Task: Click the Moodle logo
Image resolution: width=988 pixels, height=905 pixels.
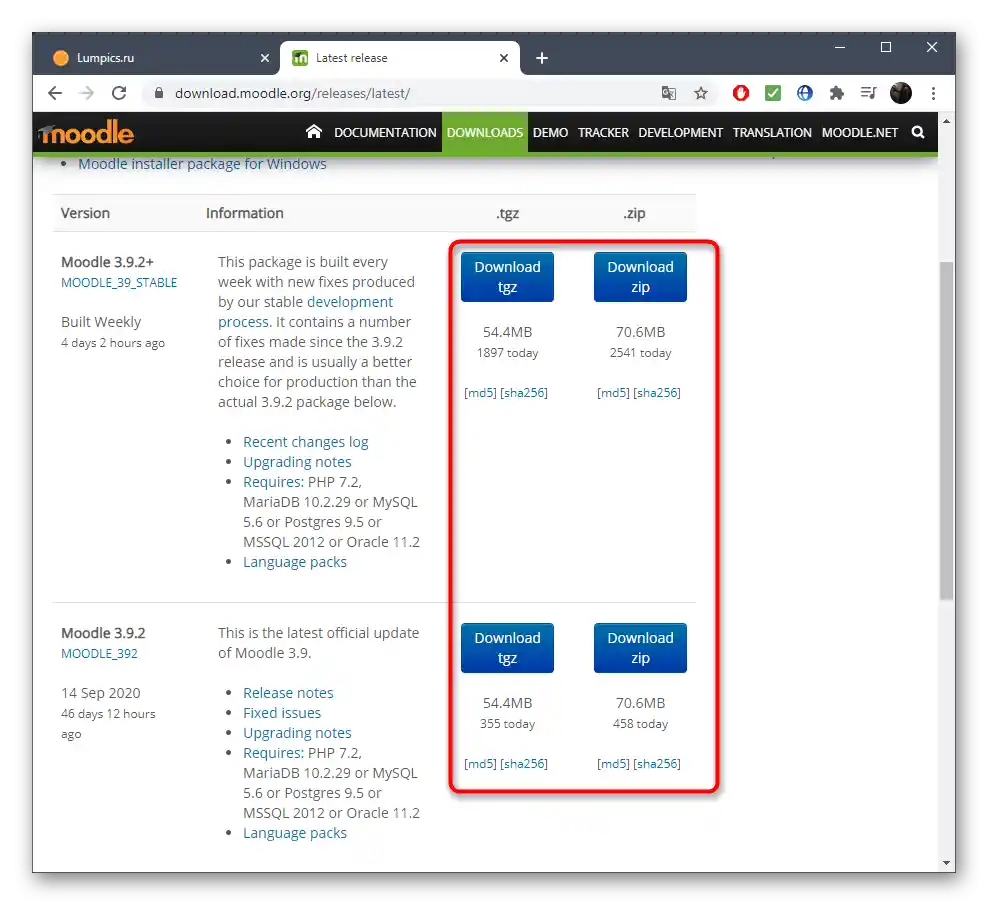Action: (x=86, y=133)
